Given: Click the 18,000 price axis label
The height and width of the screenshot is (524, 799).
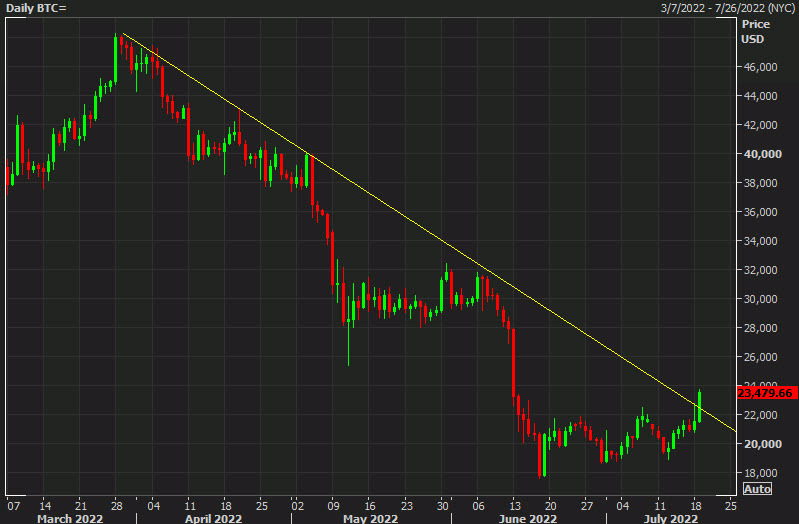Looking at the screenshot, I should (x=760, y=474).
